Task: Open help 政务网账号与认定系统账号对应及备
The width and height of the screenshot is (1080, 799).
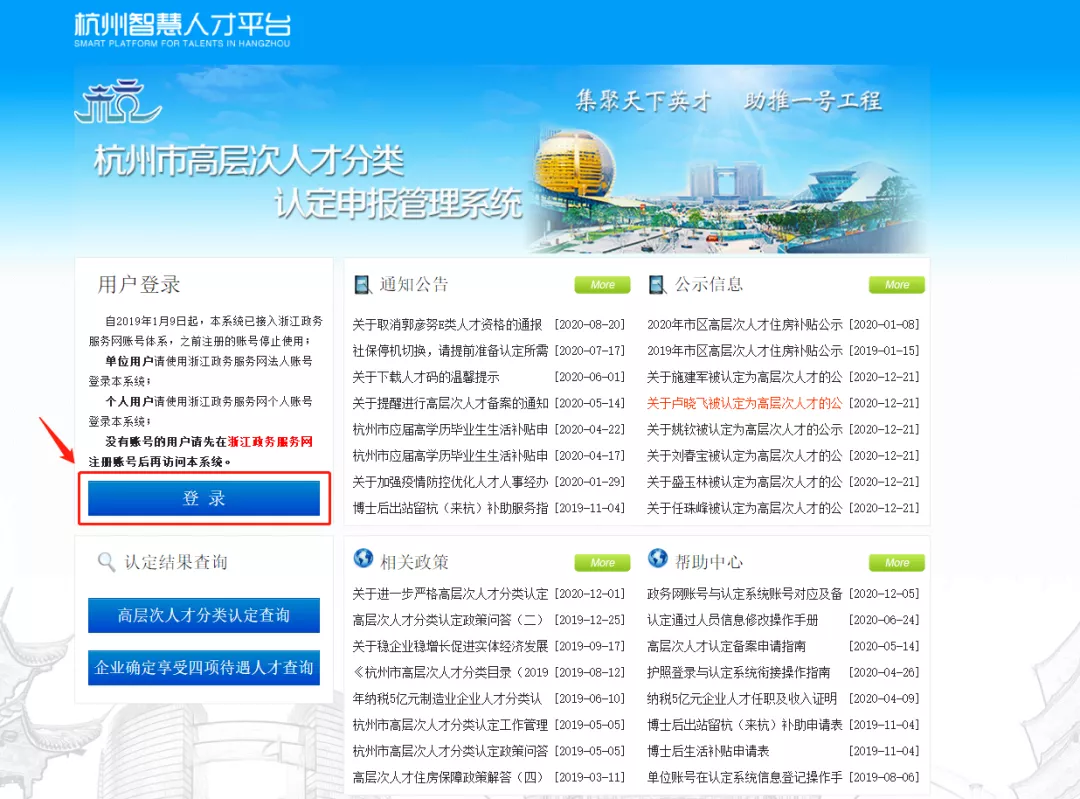Action: pos(745,594)
